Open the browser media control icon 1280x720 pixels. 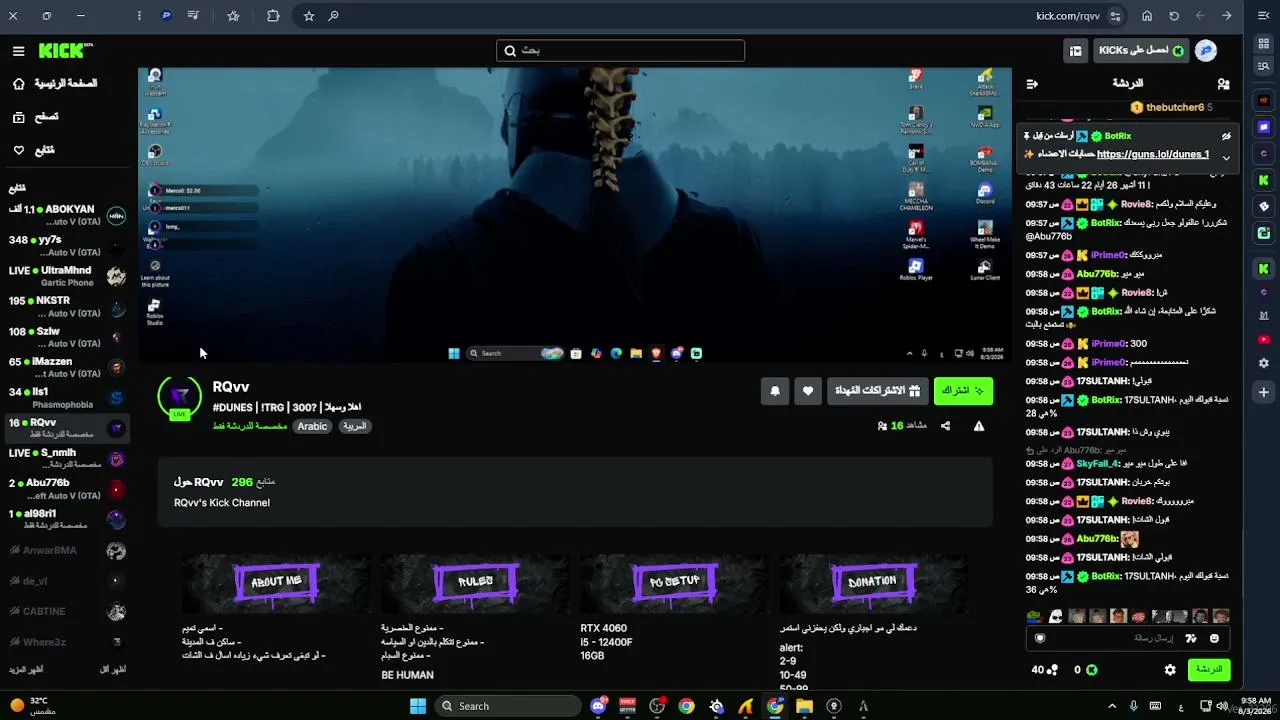coord(192,16)
